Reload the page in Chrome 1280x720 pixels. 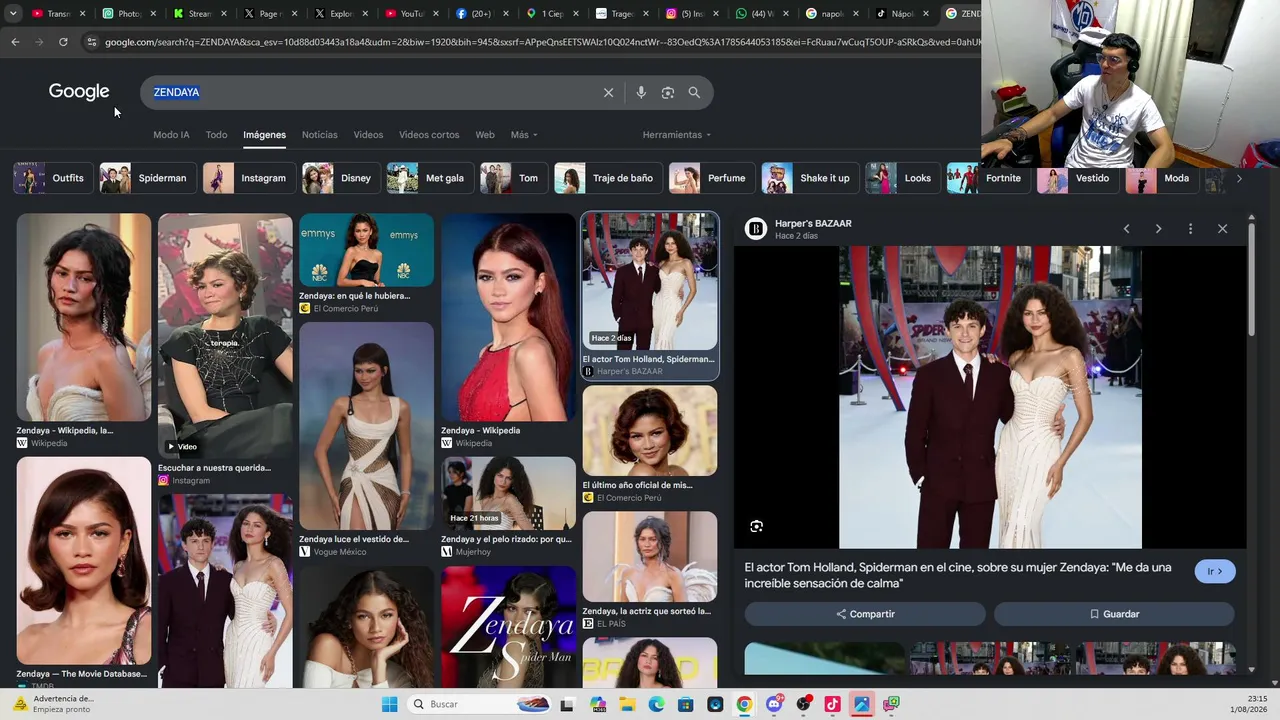coord(63,42)
